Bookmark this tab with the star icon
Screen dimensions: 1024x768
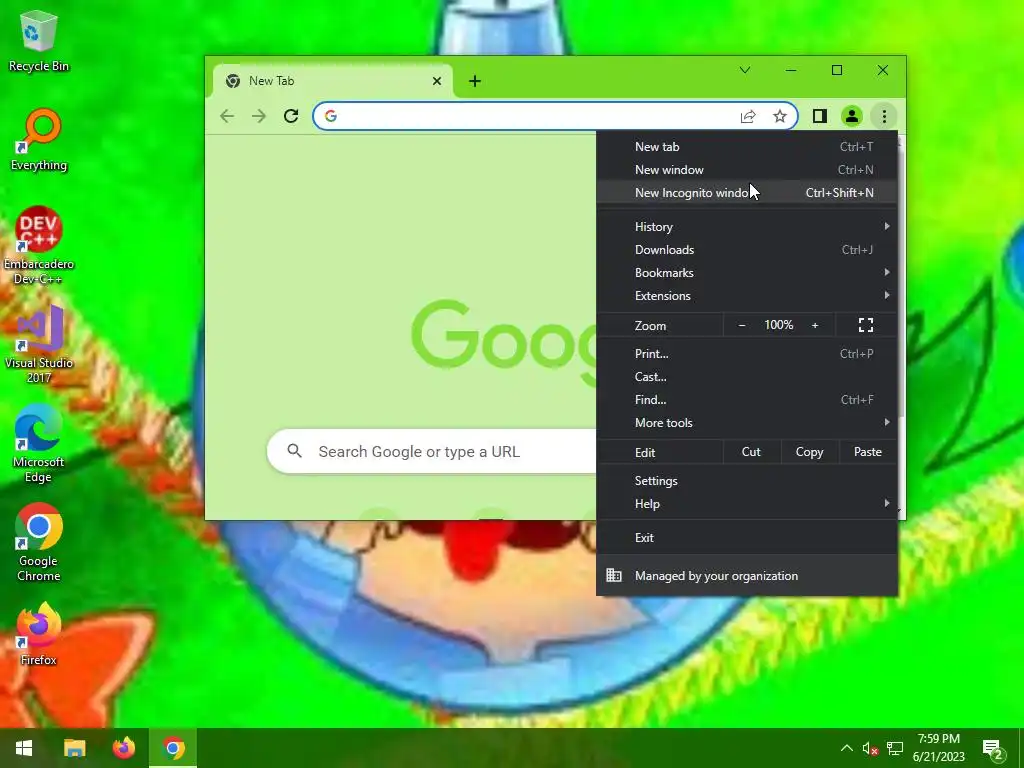point(780,116)
